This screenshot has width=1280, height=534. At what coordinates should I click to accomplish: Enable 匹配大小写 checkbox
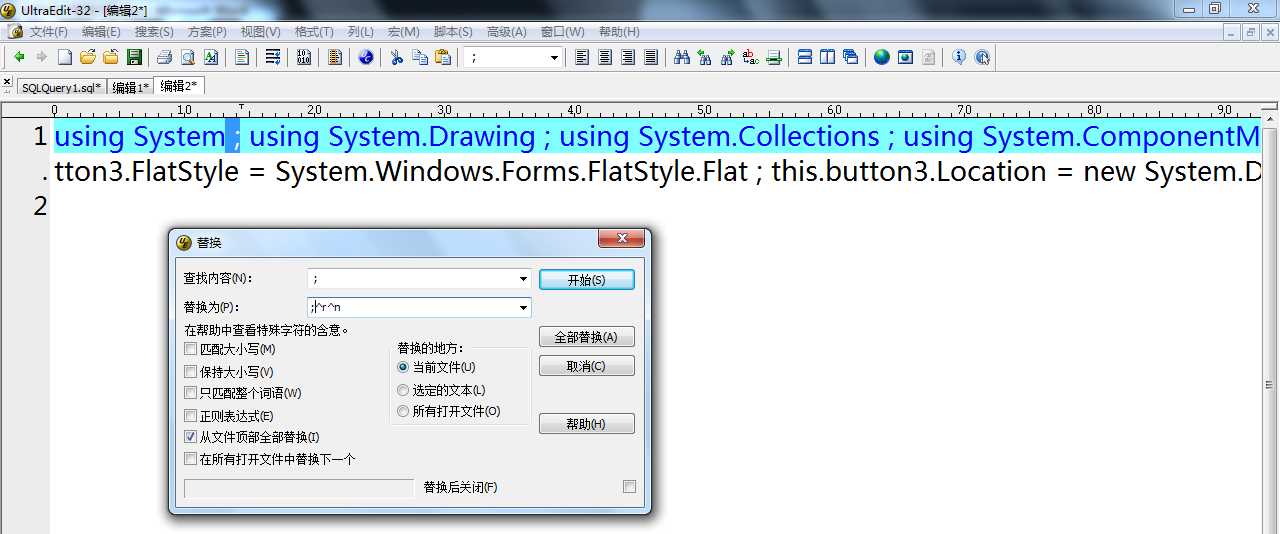coord(191,349)
